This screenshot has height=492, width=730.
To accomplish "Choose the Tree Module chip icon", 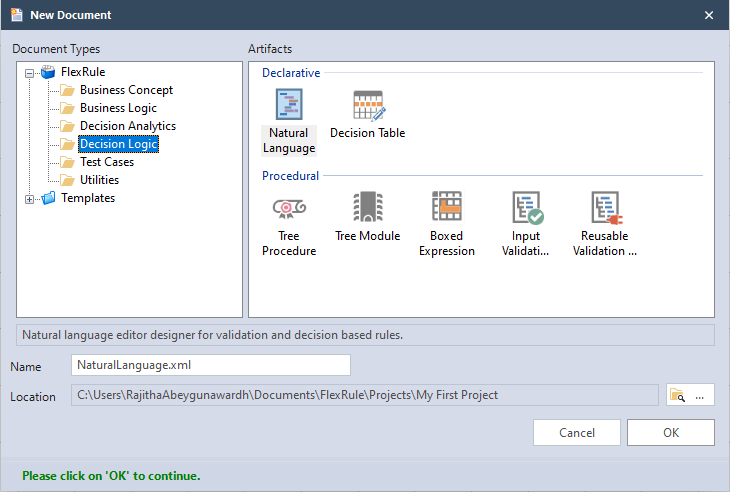I will [x=368, y=206].
